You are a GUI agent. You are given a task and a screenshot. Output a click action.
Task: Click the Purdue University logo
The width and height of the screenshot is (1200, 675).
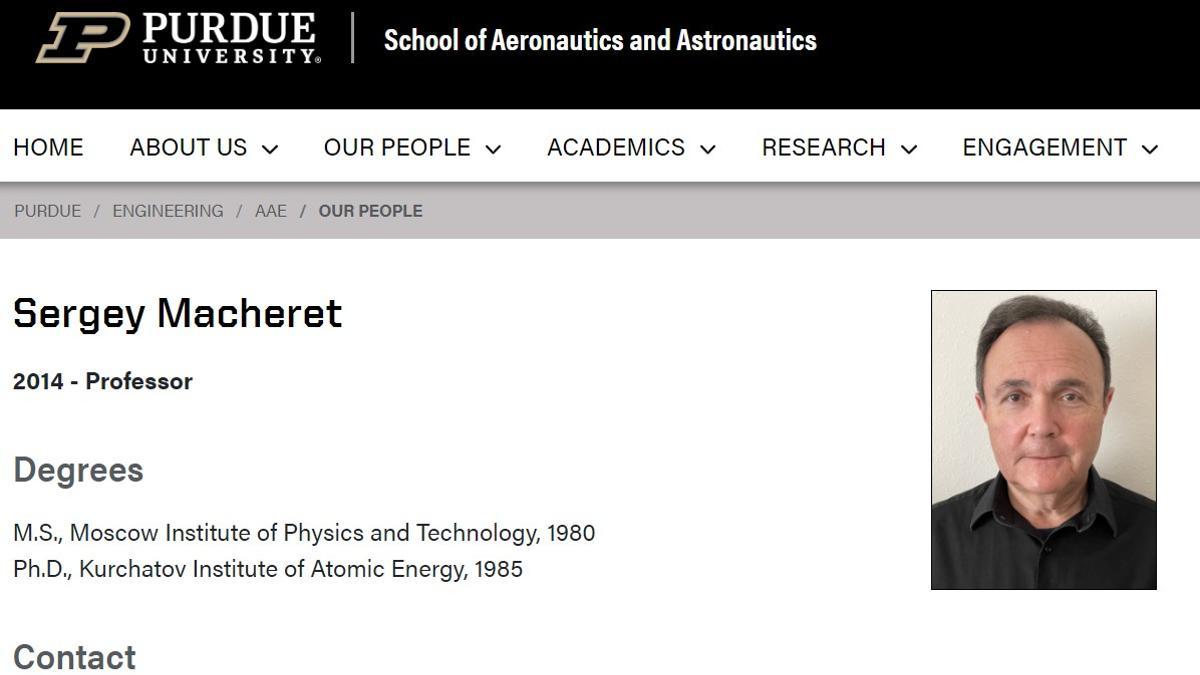178,39
